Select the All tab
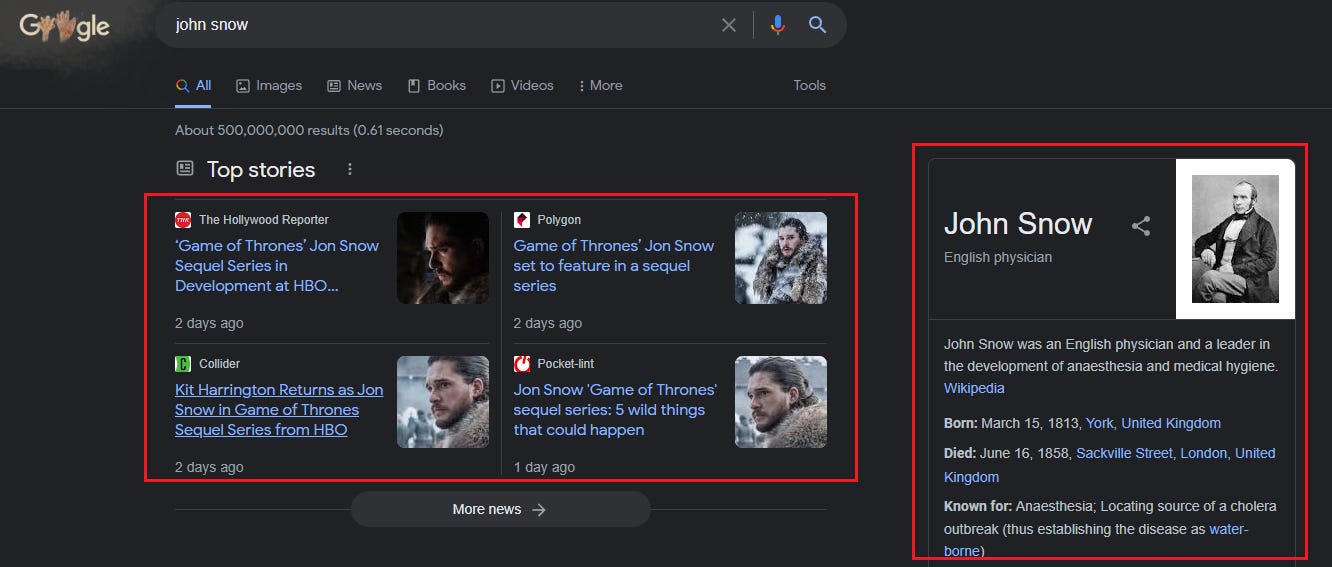The width and height of the screenshot is (1332, 567). pyautogui.click(x=193, y=86)
